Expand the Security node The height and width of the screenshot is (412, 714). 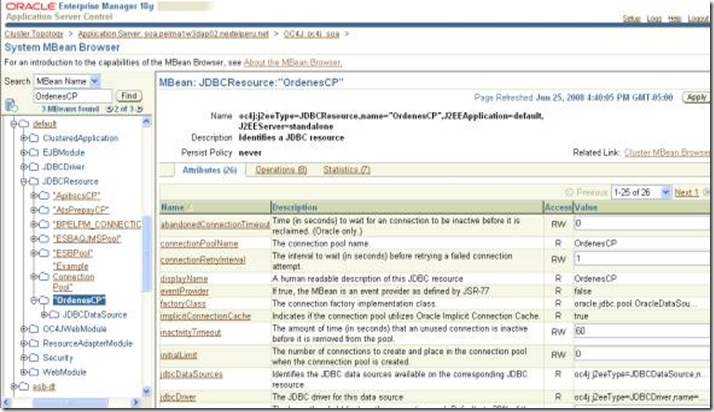click(x=24, y=358)
